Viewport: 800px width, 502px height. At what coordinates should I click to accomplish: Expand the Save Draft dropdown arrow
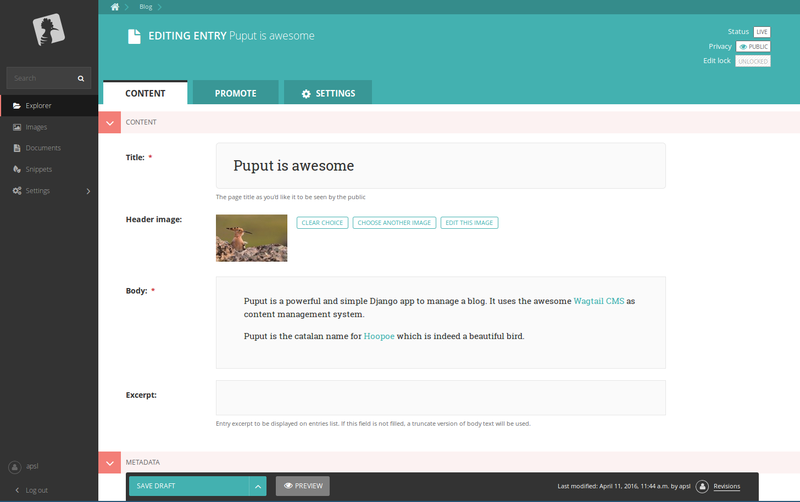pyautogui.click(x=258, y=486)
